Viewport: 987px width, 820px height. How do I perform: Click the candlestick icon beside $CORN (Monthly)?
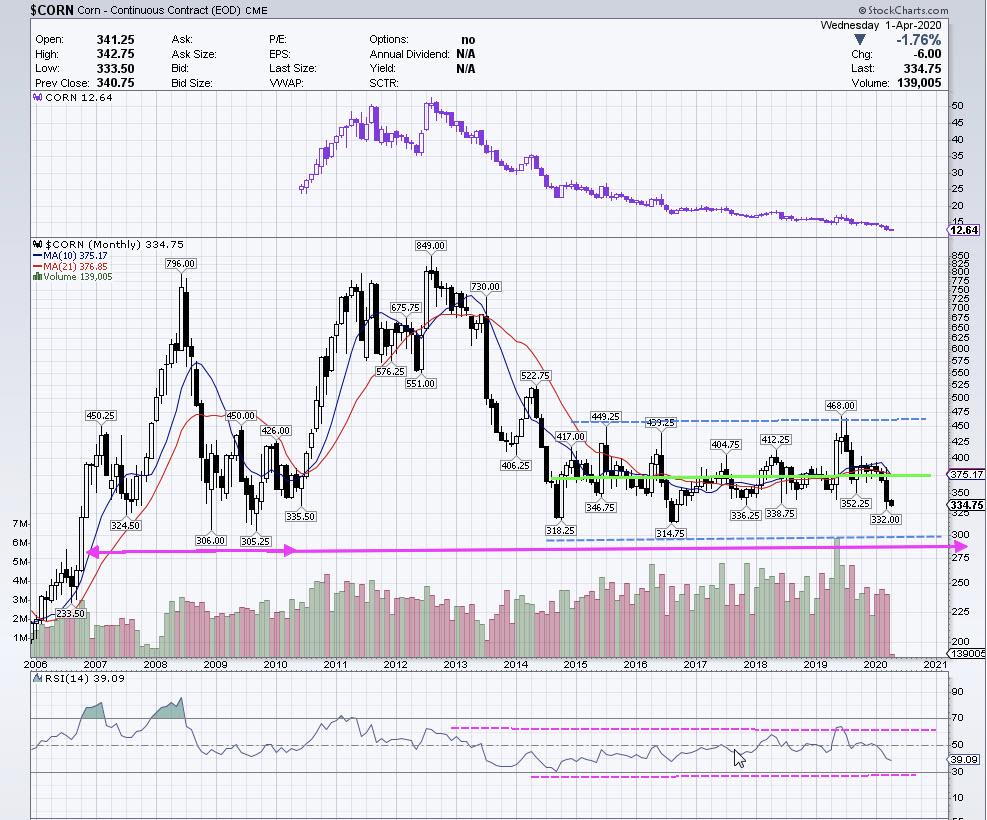[x=38, y=244]
